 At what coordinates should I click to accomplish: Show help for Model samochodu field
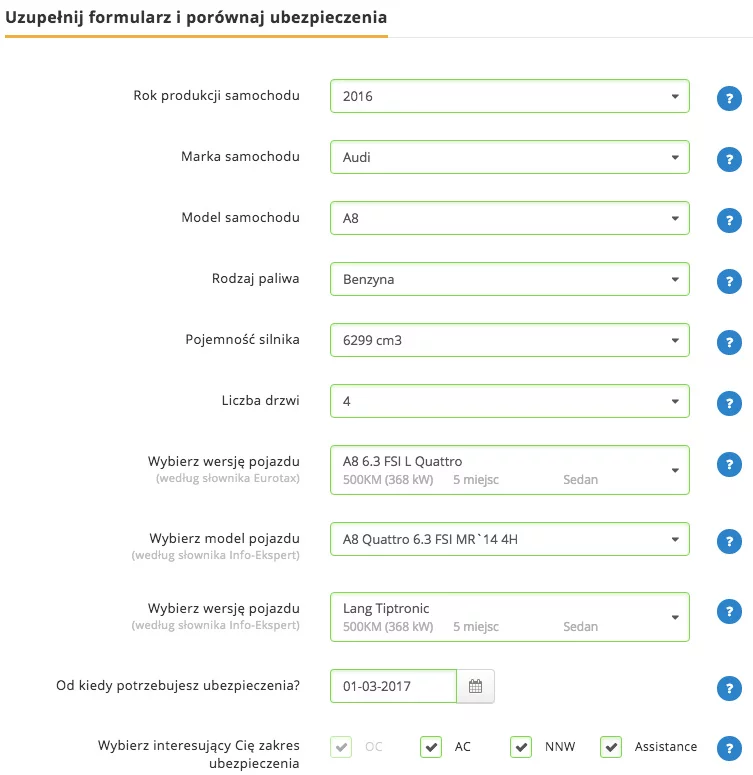(729, 220)
